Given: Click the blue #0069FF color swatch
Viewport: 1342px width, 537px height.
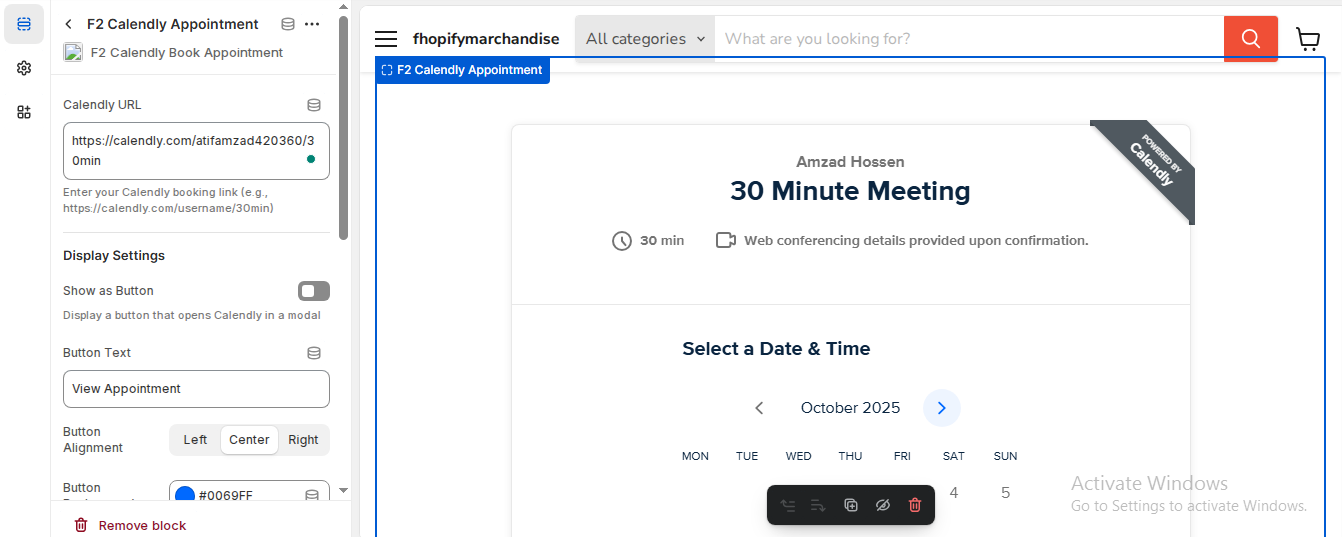Looking at the screenshot, I should click(185, 495).
